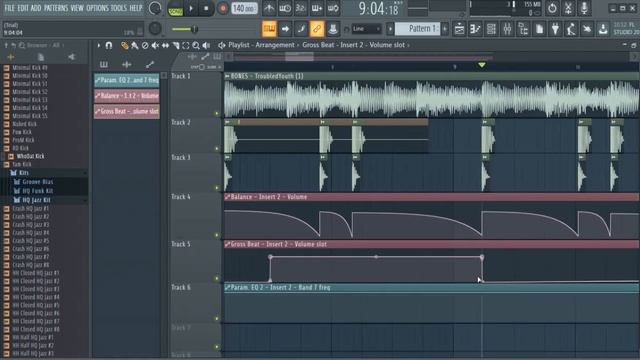
Task: Open the microphone recording icon
Action: [584, 8]
